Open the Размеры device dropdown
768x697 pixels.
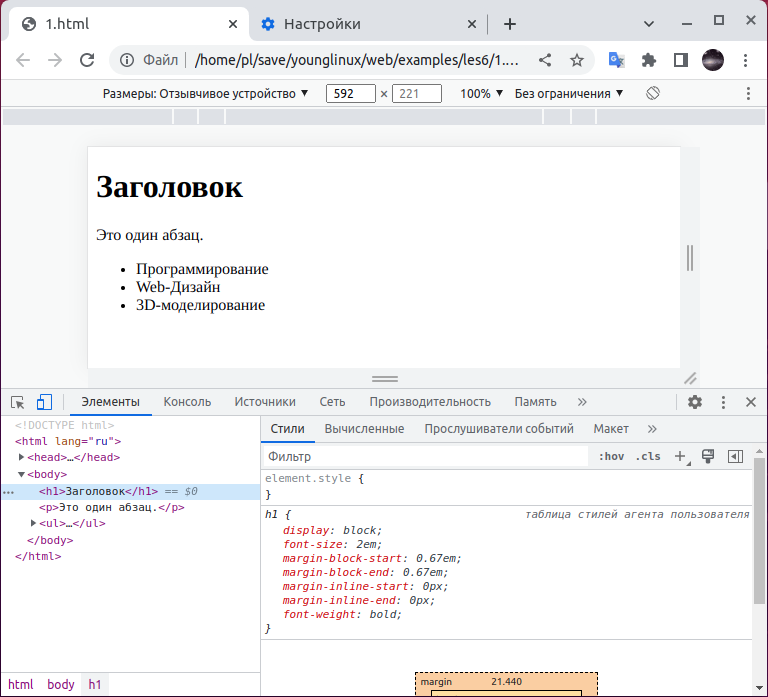205,94
